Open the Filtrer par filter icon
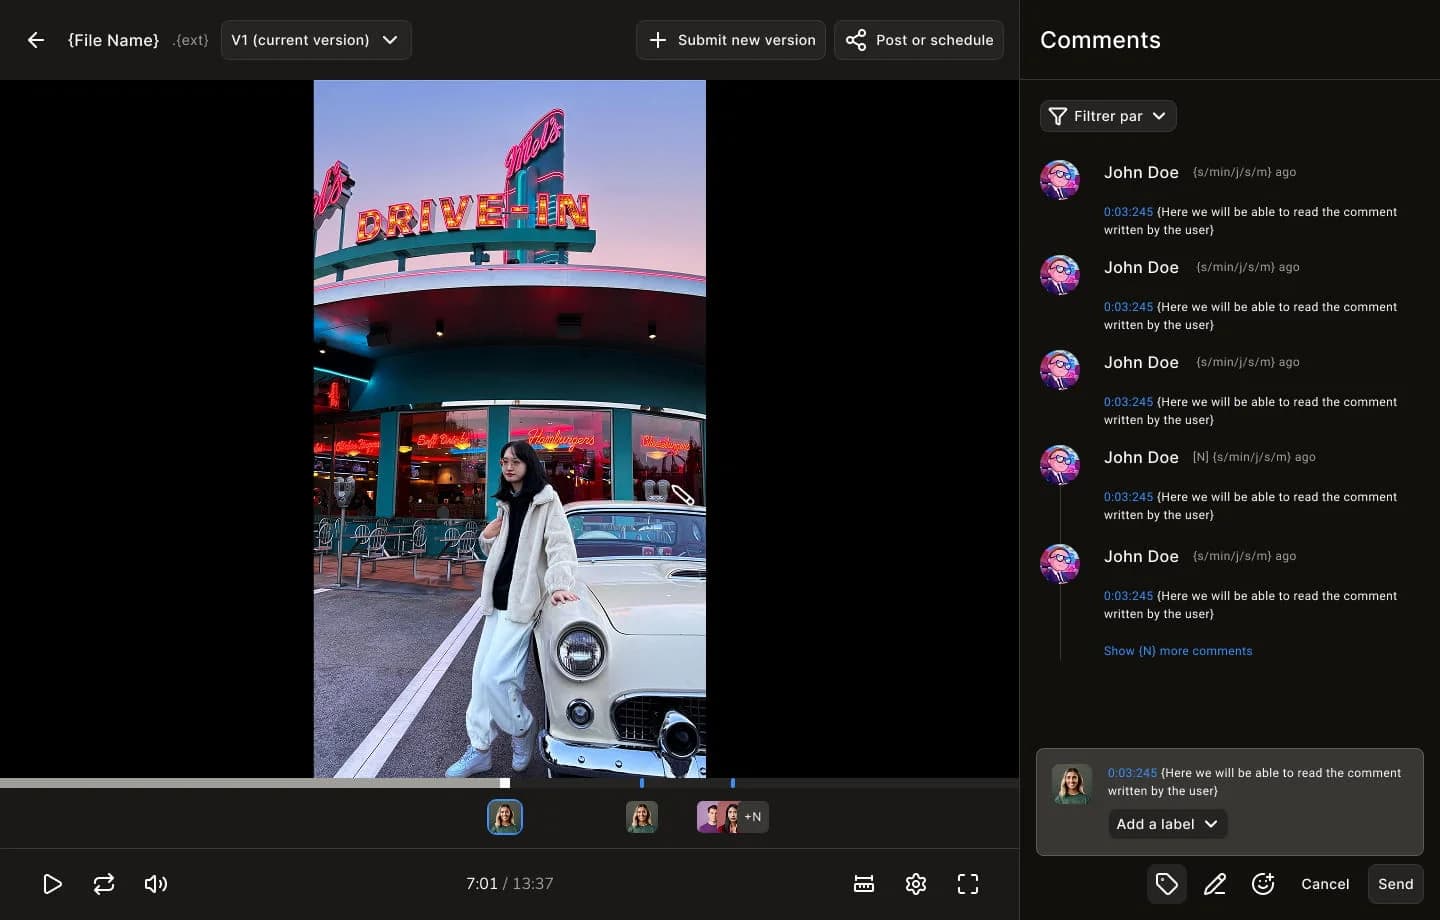The width and height of the screenshot is (1440, 920). pos(1057,116)
